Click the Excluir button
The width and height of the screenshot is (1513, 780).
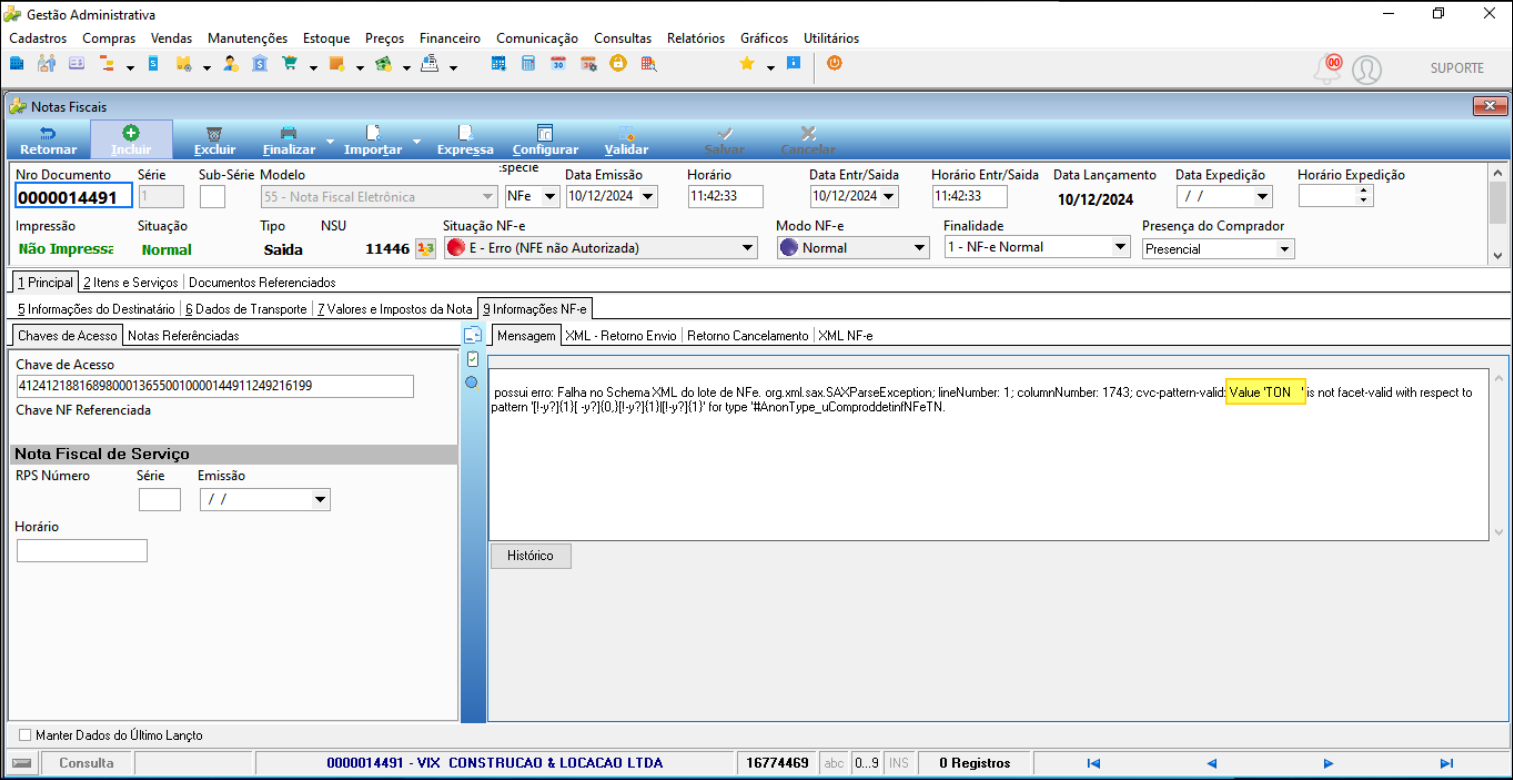click(215, 140)
